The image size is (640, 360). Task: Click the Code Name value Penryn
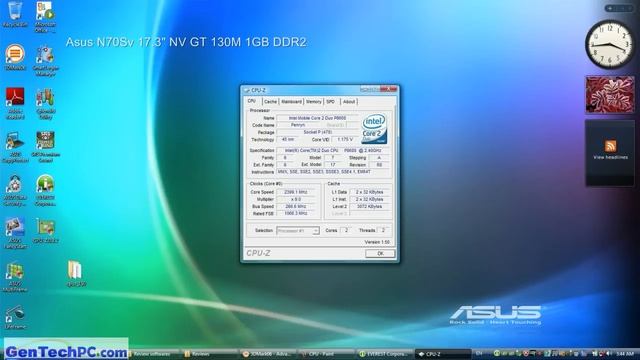[298, 125]
